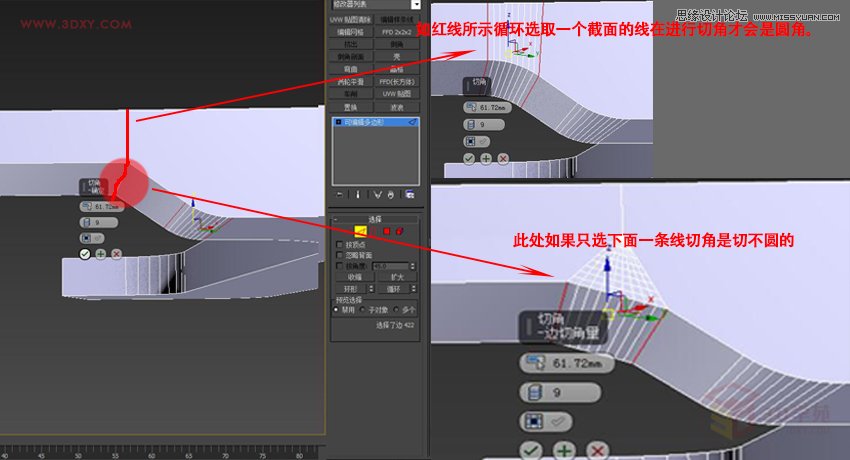
Task: Click the 环形 ring button
Action: pyautogui.click(x=351, y=289)
